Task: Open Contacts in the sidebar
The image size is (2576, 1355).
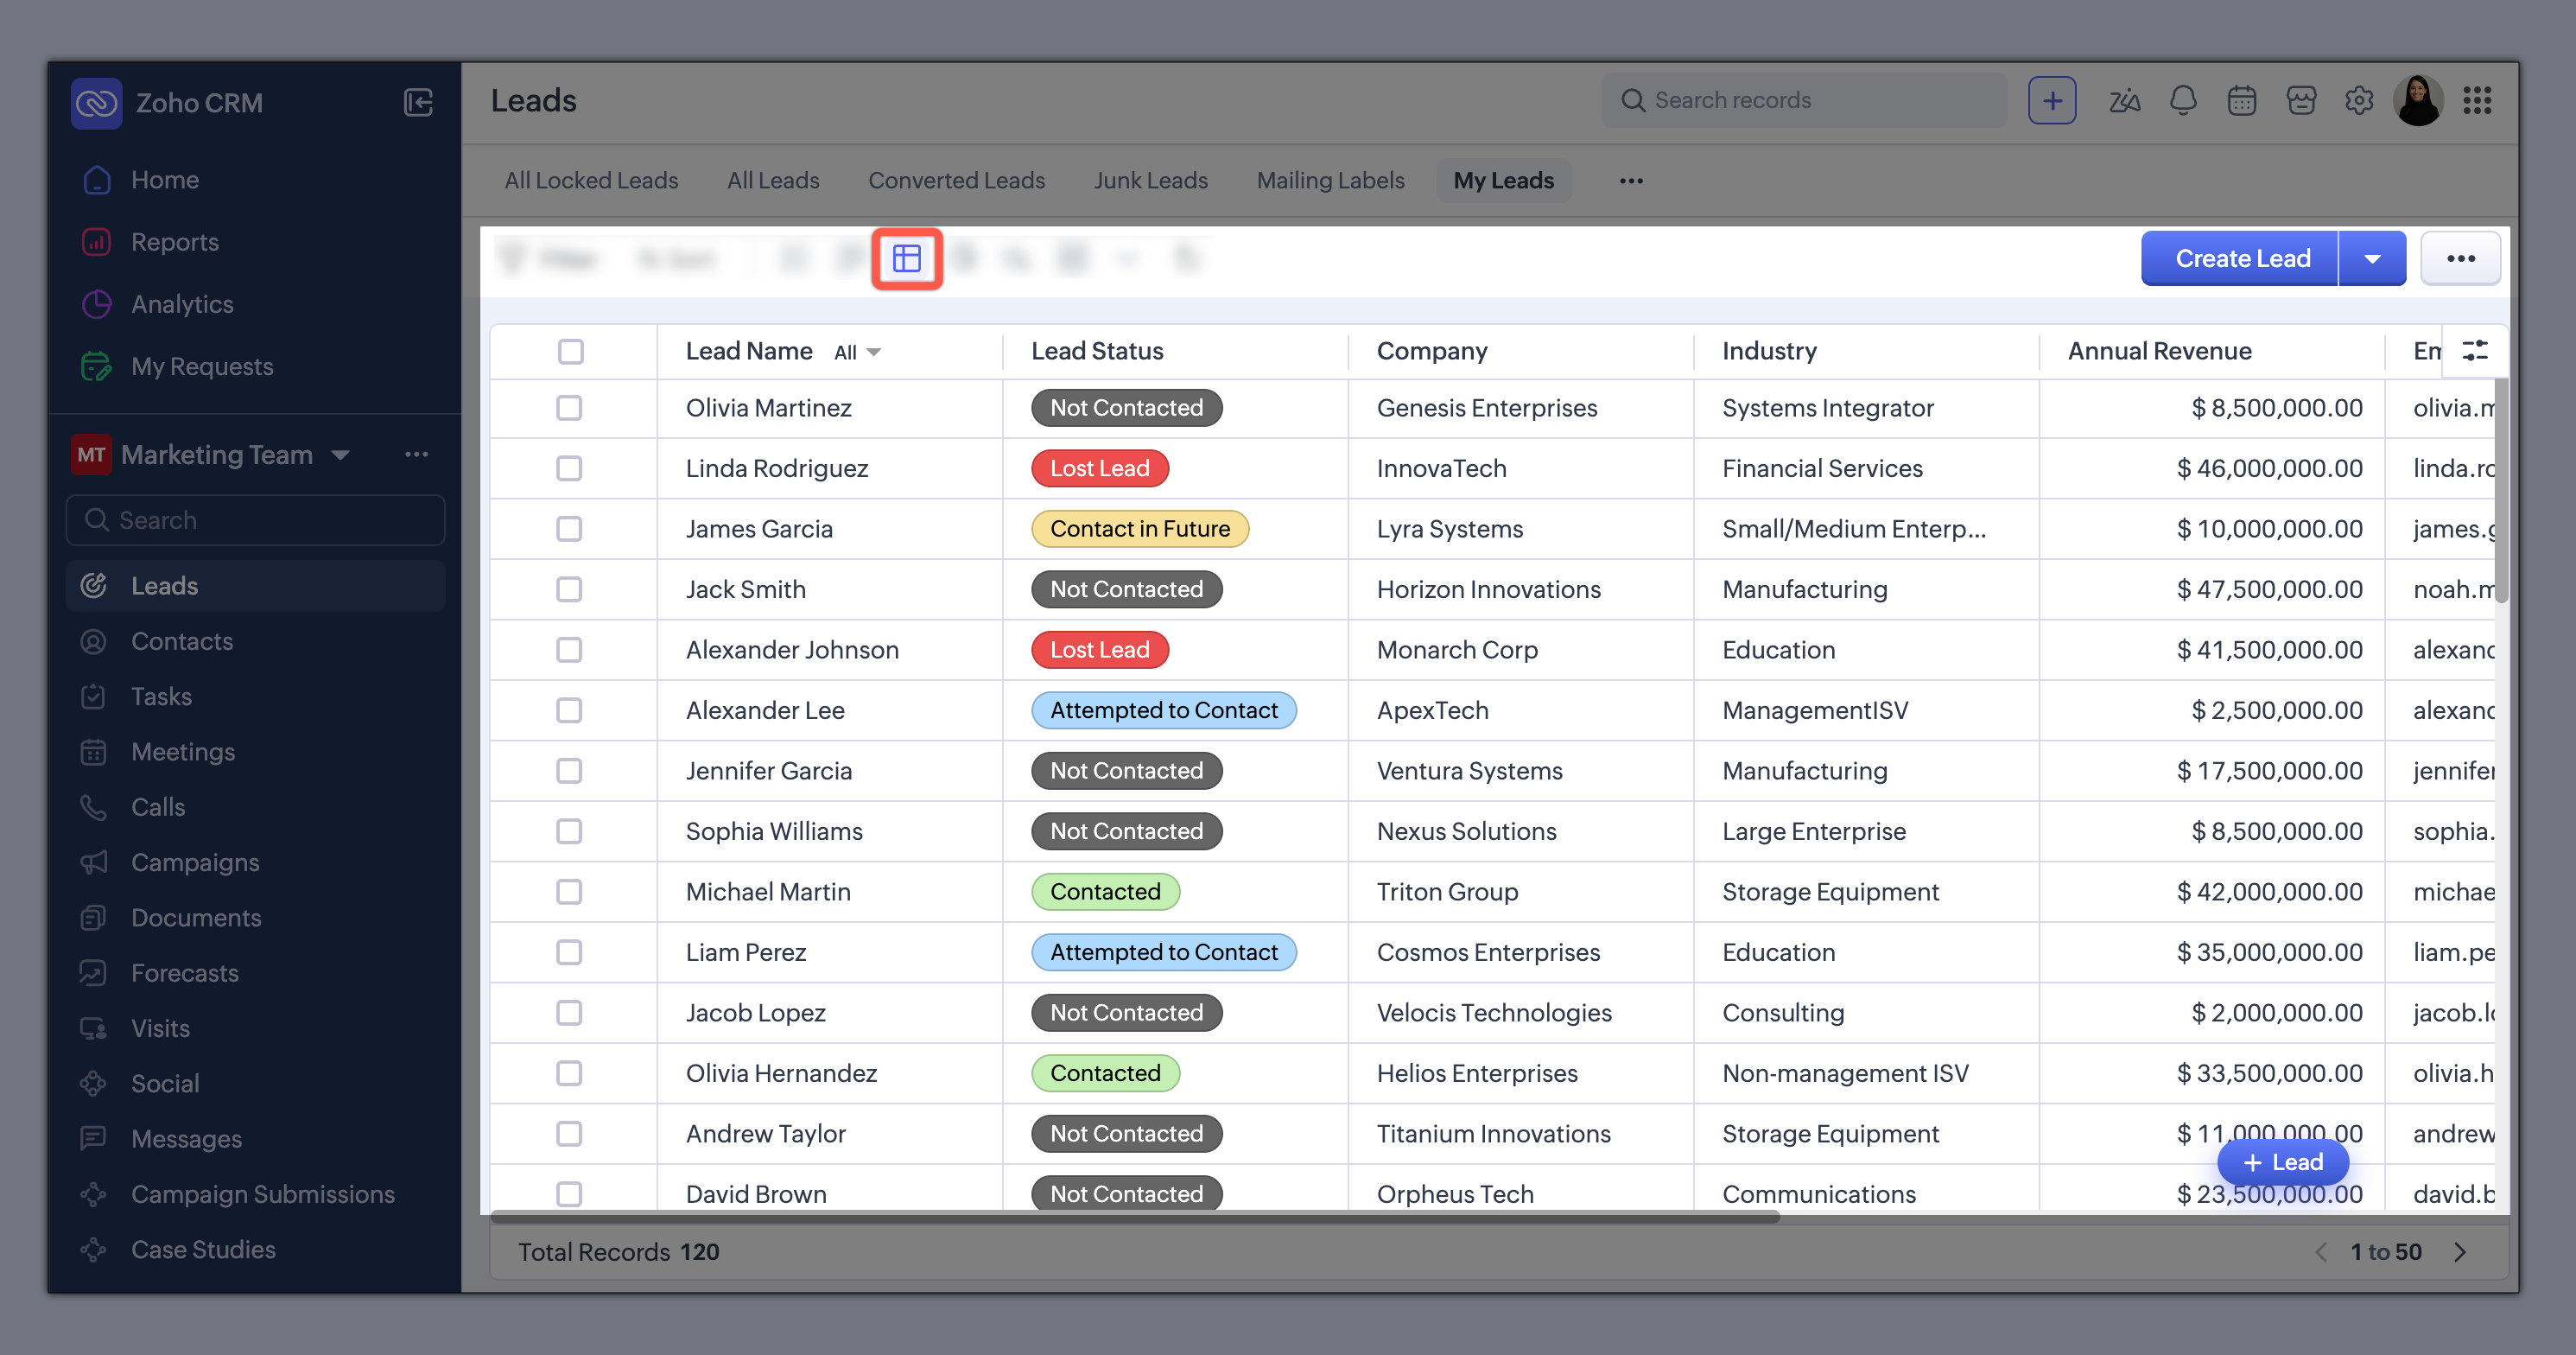Action: pyautogui.click(x=182, y=641)
